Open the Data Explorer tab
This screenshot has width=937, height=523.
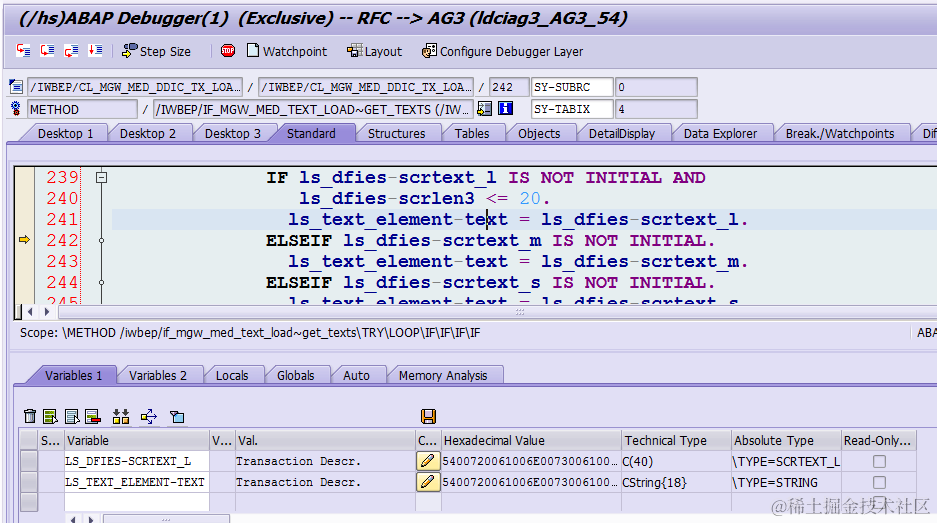[x=721, y=133]
